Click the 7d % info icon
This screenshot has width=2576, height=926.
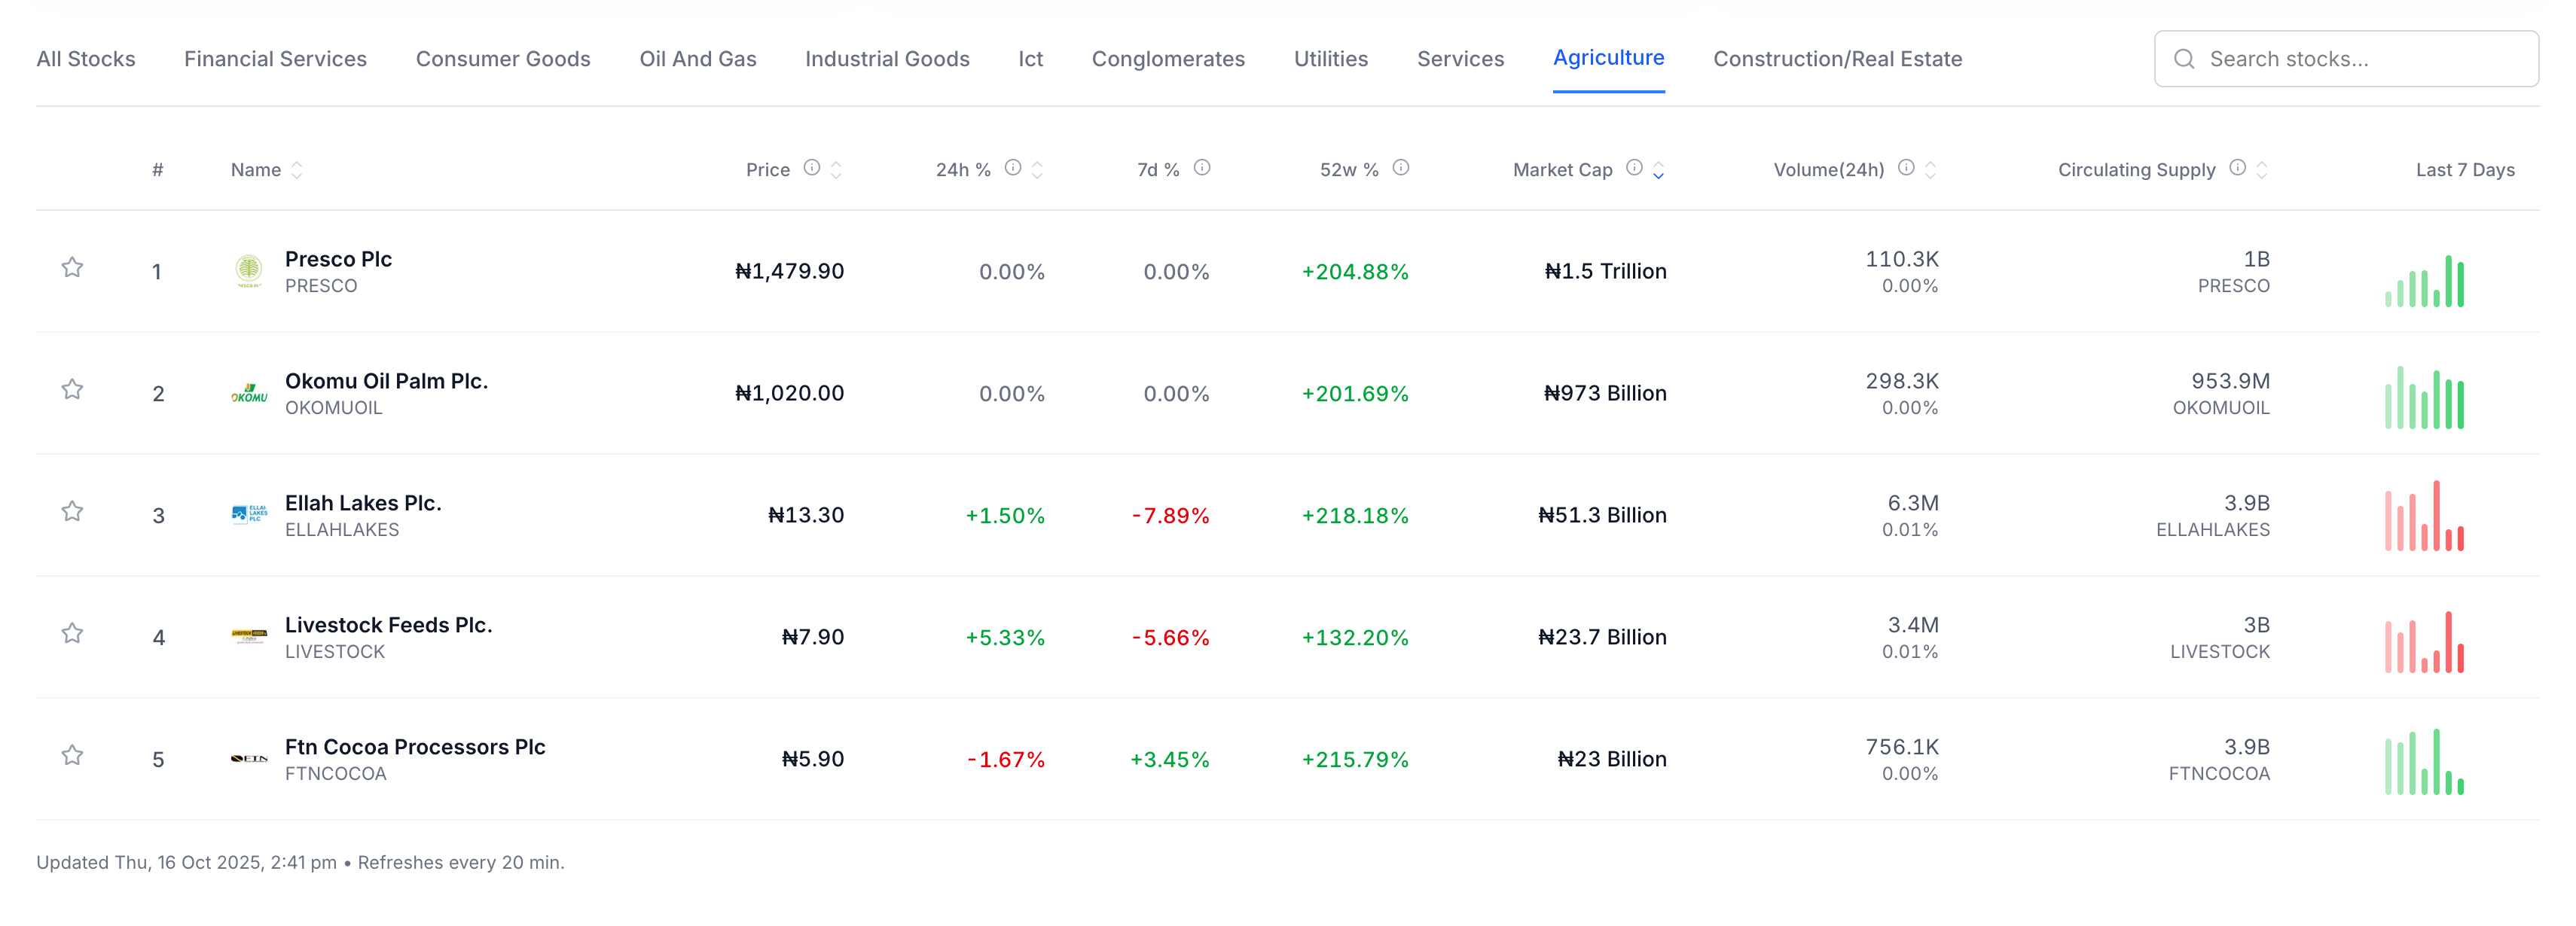coord(1202,168)
